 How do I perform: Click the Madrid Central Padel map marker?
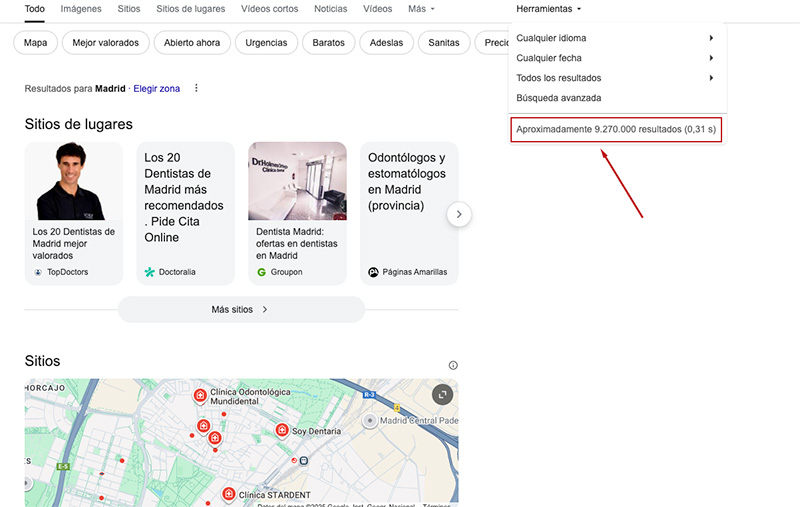pos(370,421)
